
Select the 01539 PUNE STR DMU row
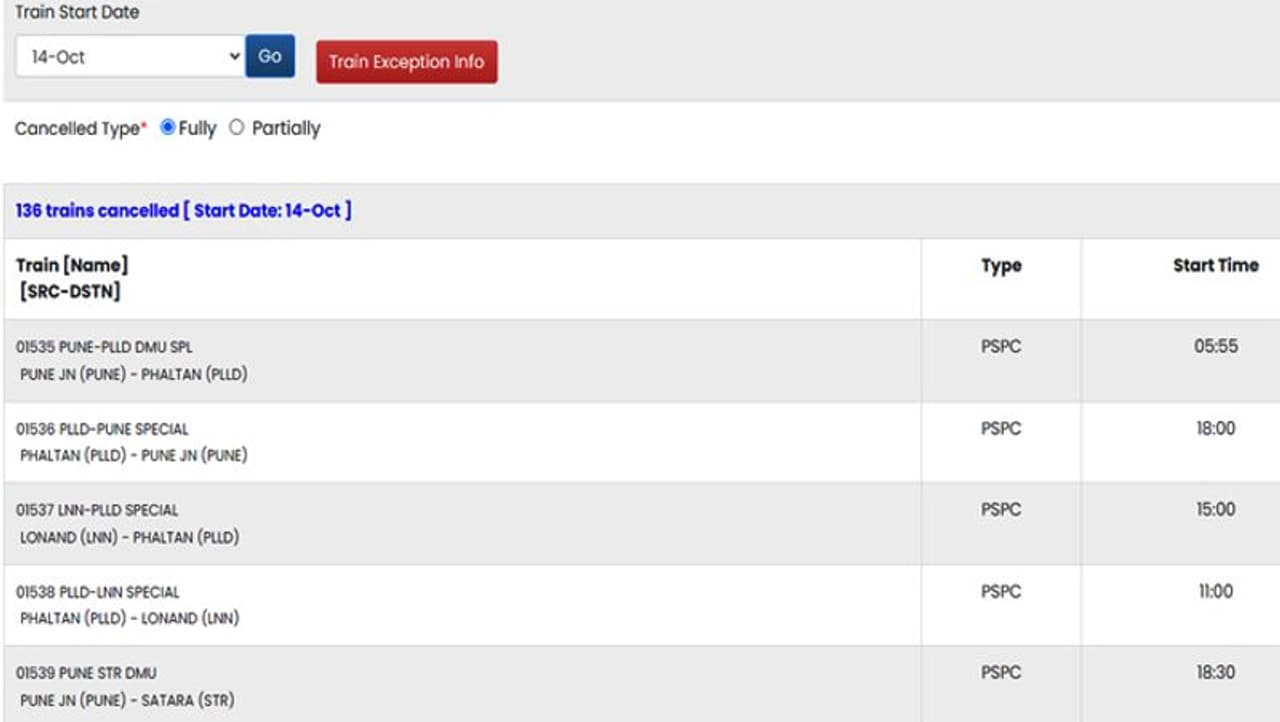[x=86, y=673]
